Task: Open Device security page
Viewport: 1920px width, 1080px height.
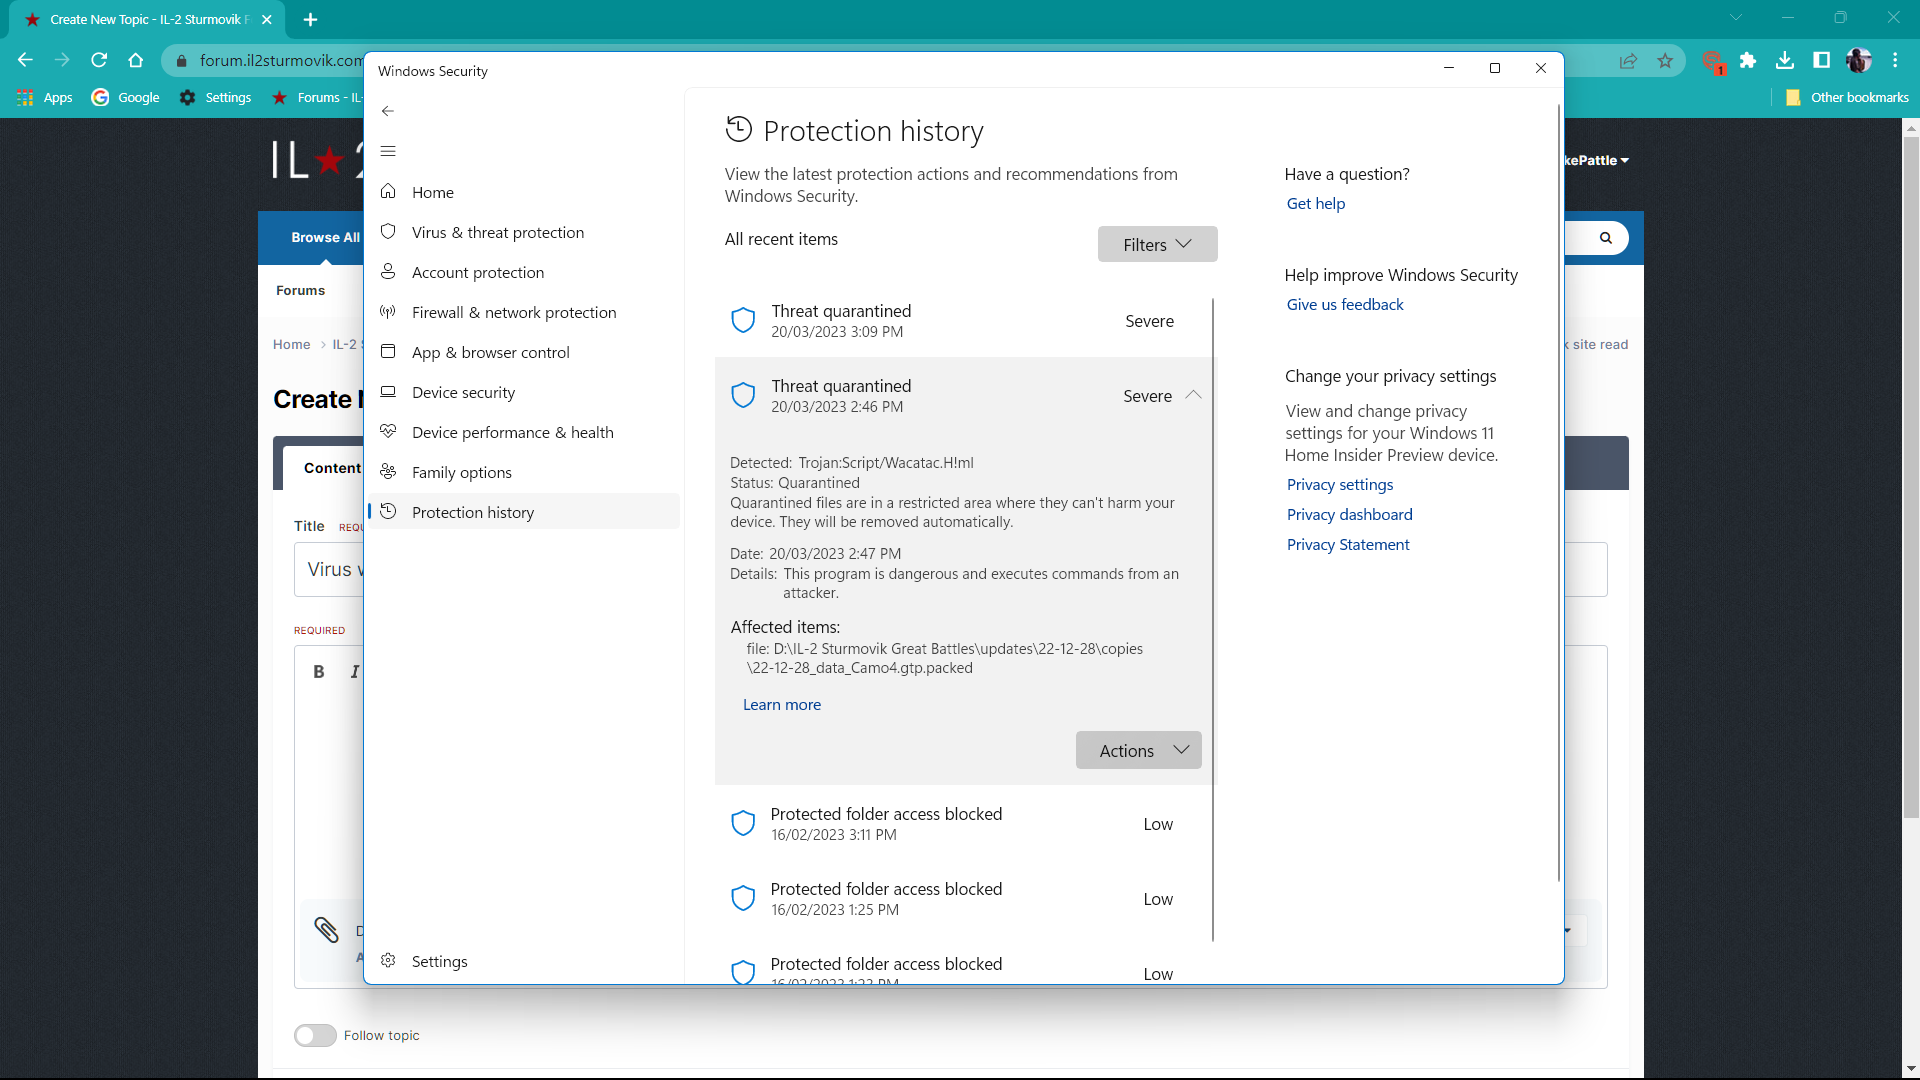Action: point(524,392)
